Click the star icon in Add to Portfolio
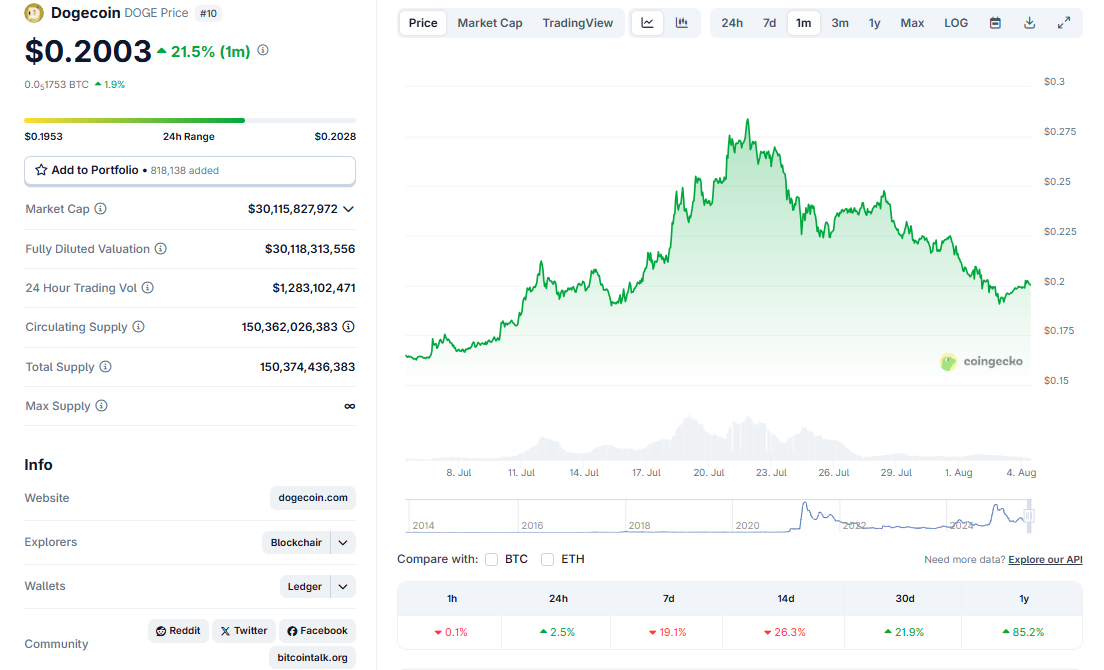Image resolution: width=1104 pixels, height=670 pixels. tap(41, 170)
